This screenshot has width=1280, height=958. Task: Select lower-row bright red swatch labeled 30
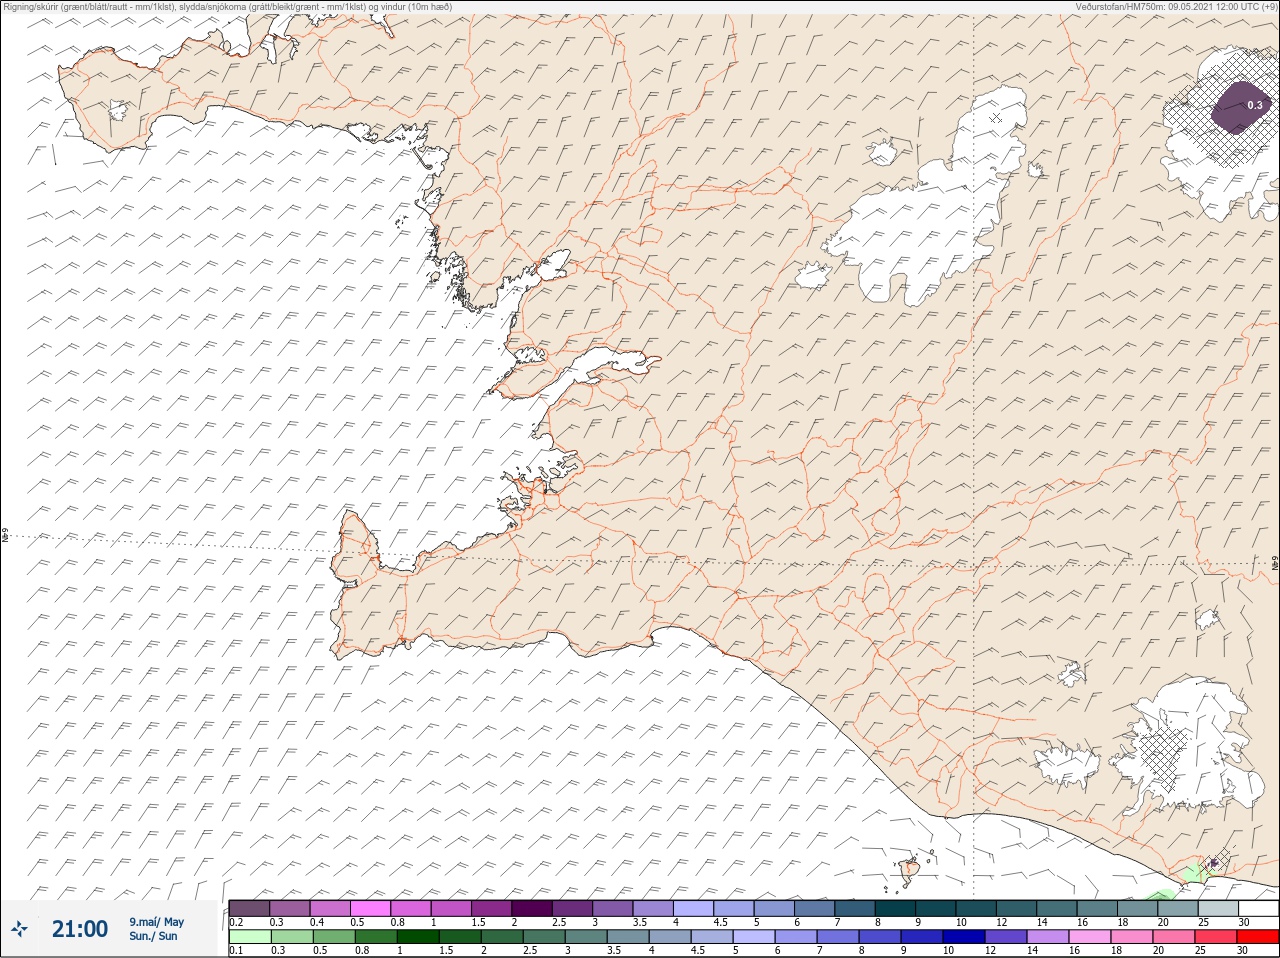(1258, 937)
